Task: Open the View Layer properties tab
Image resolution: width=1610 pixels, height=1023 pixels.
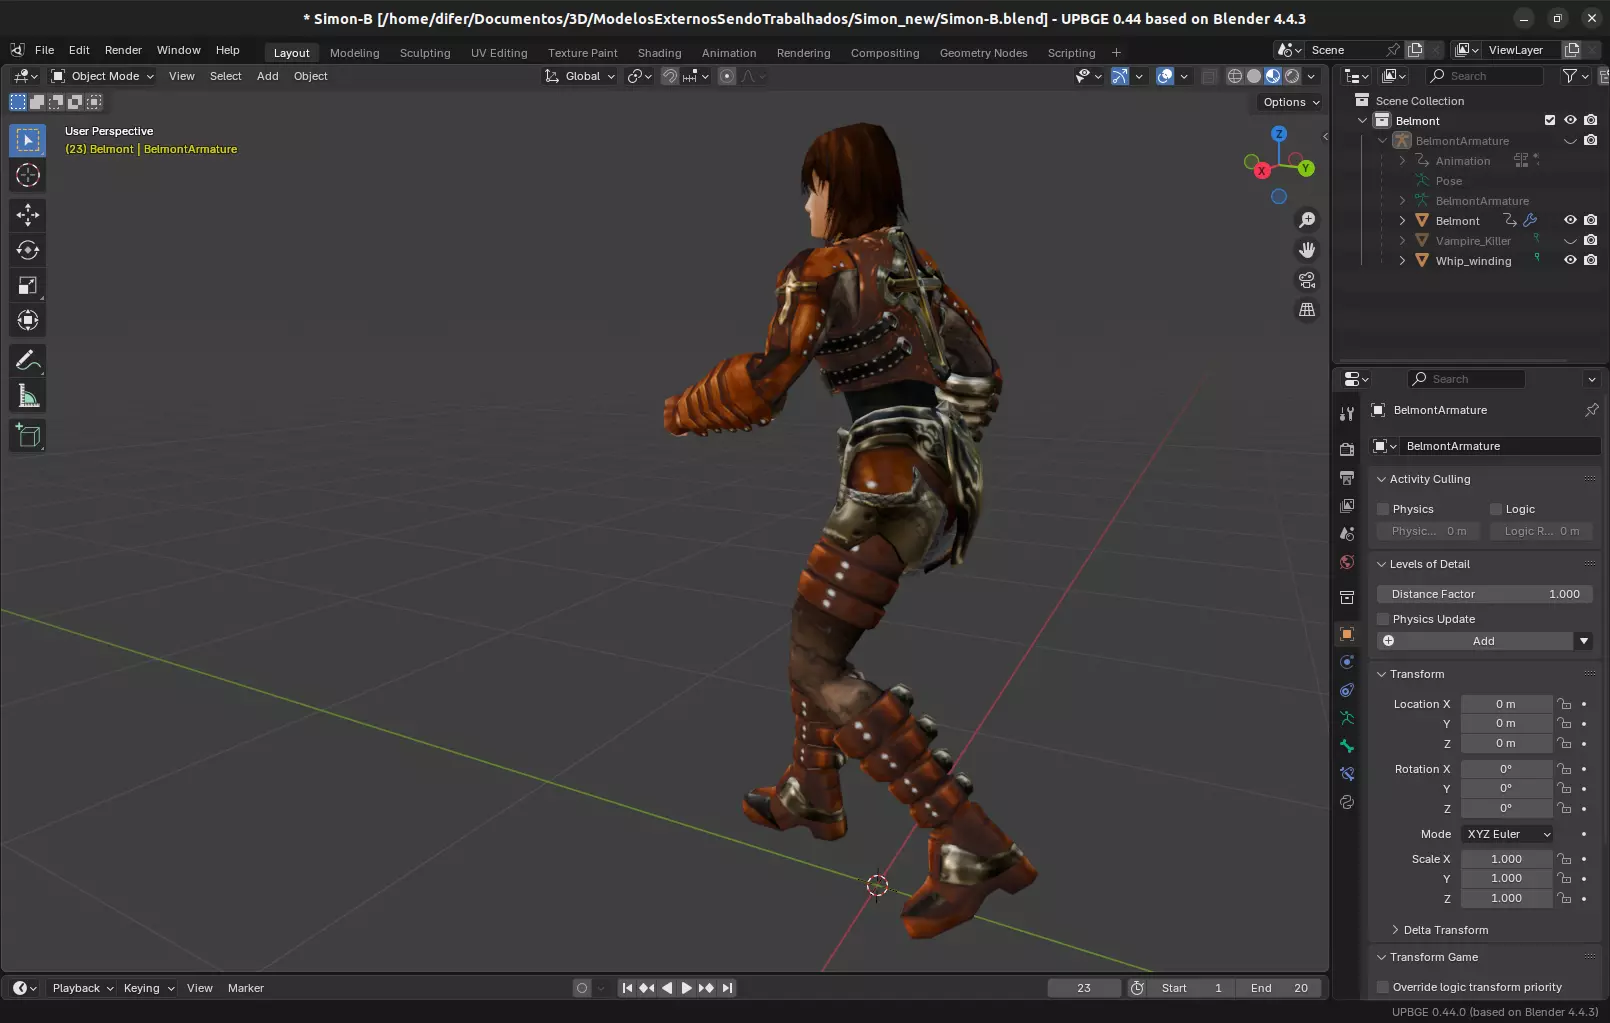Action: (x=1347, y=506)
